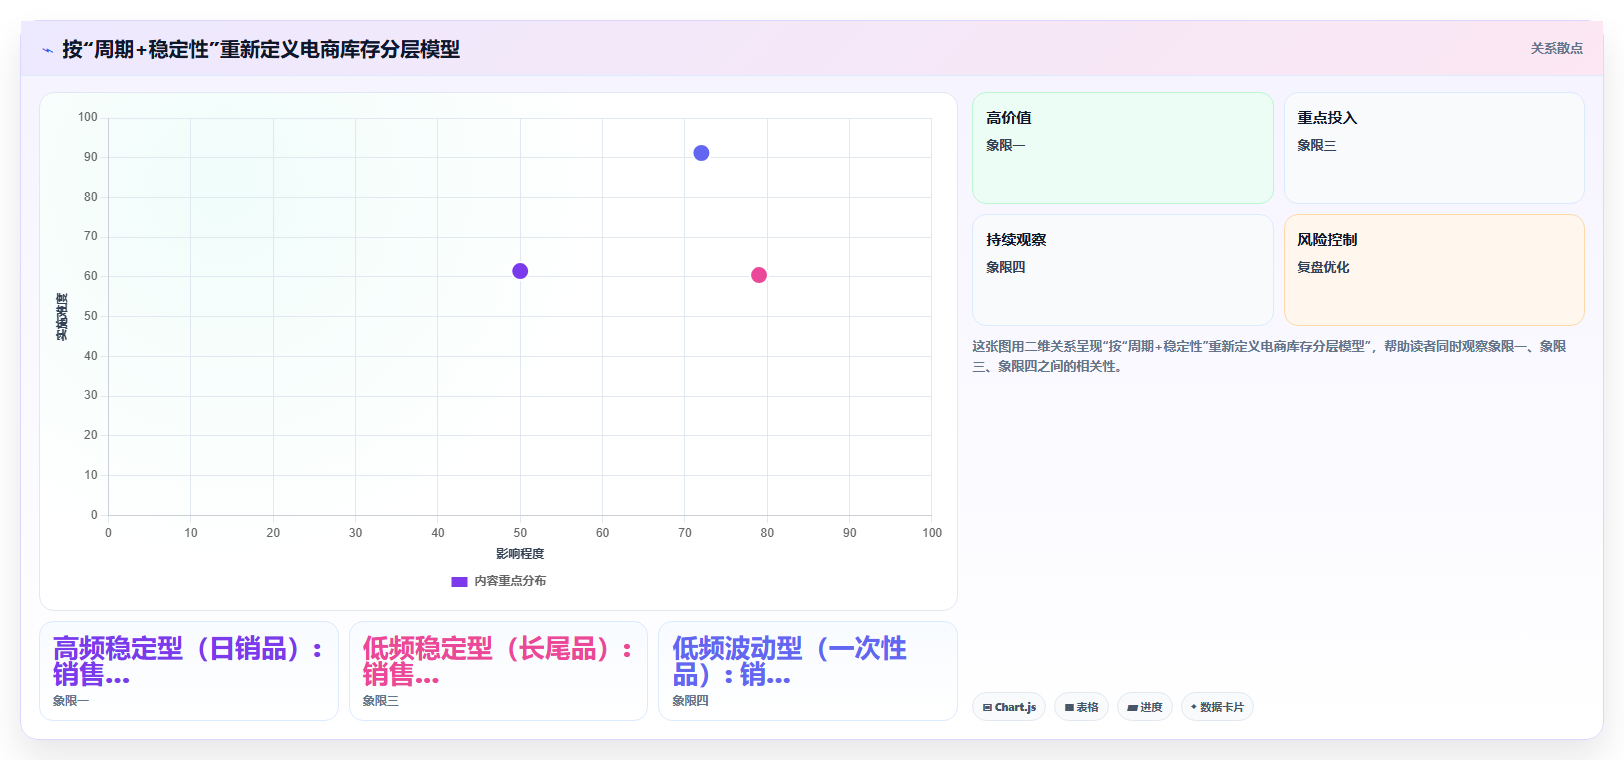Image resolution: width=1624 pixels, height=760 pixels.
Task: Click the title bar icon before the heading
Action: (x=47, y=50)
